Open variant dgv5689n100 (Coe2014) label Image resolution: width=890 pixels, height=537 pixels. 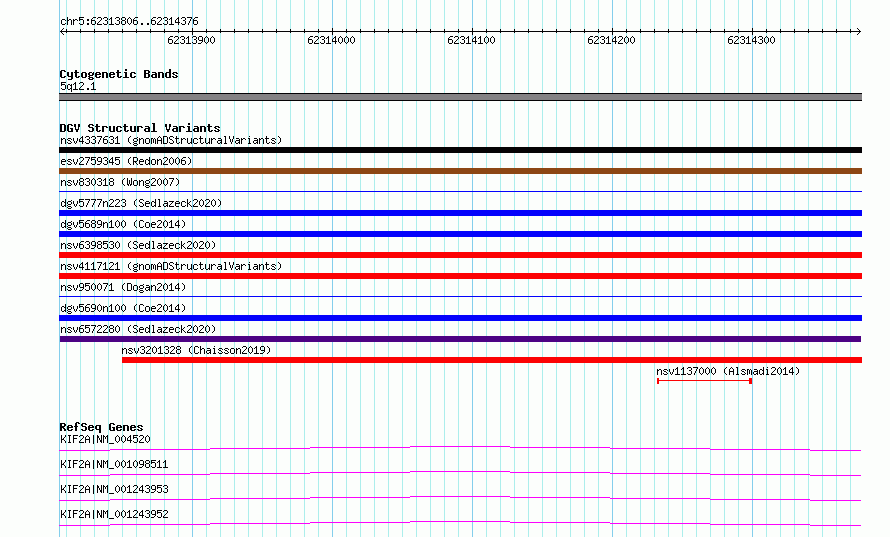[x=123, y=224]
